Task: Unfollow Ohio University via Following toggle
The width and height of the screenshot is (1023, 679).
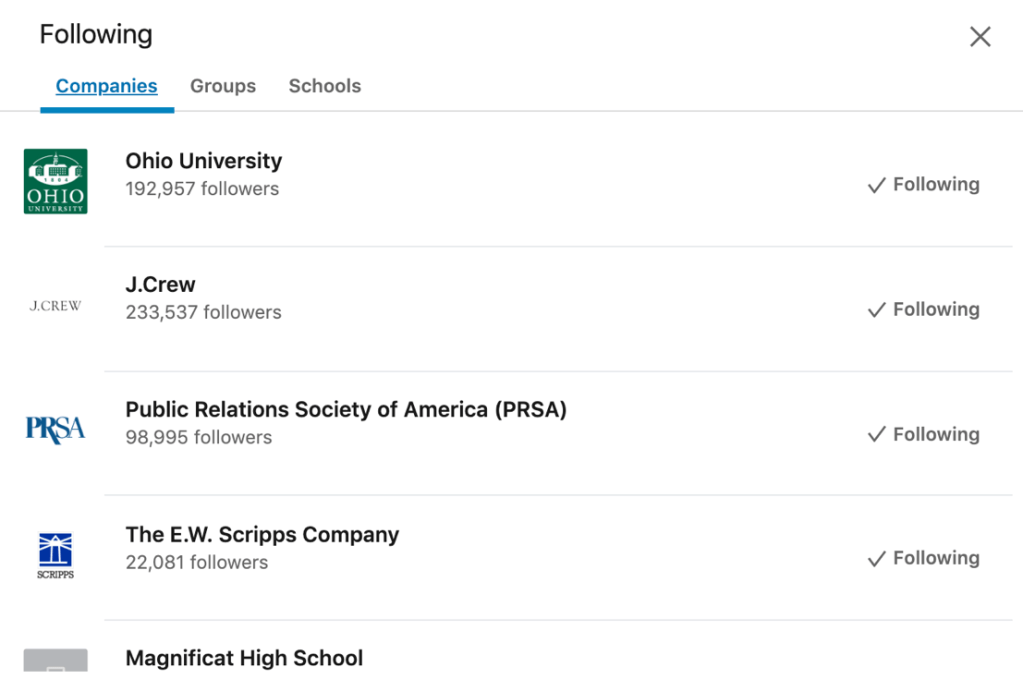Action: coord(923,185)
